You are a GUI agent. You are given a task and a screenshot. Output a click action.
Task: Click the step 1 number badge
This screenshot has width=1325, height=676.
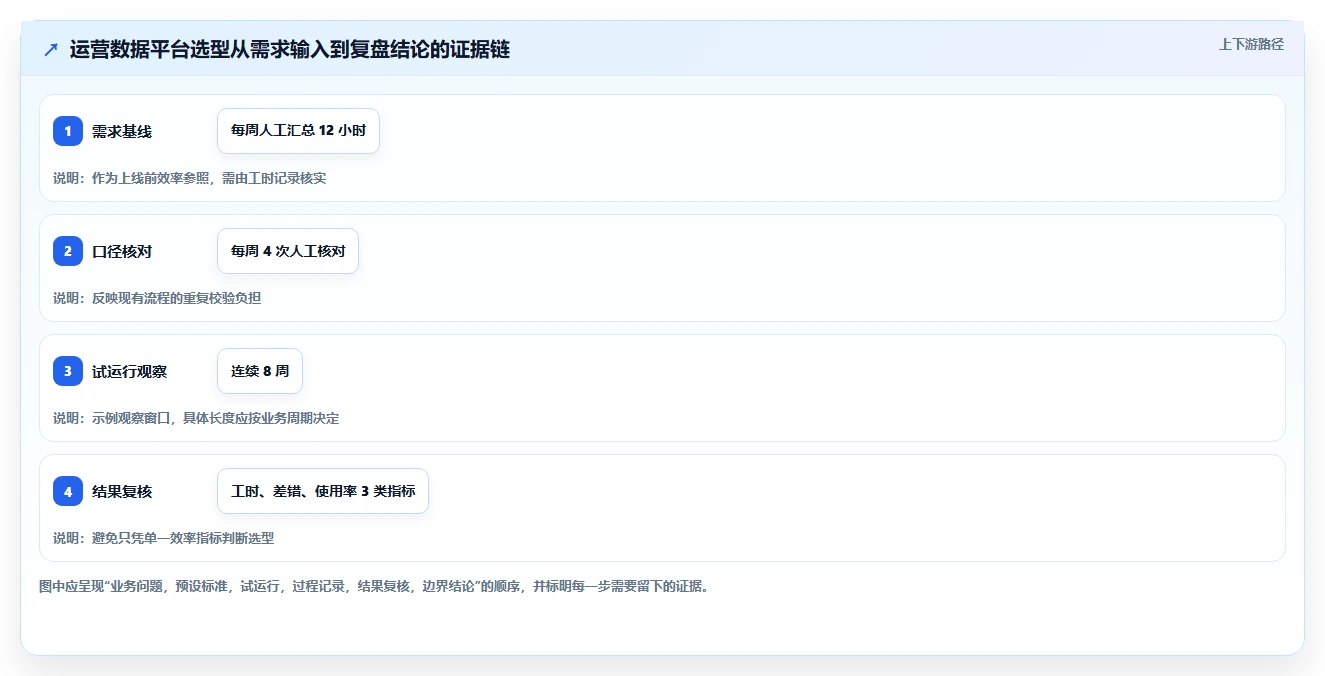pyautogui.click(x=68, y=131)
